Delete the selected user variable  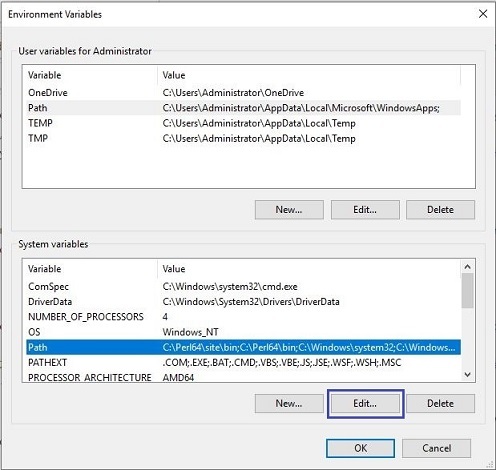click(x=440, y=210)
